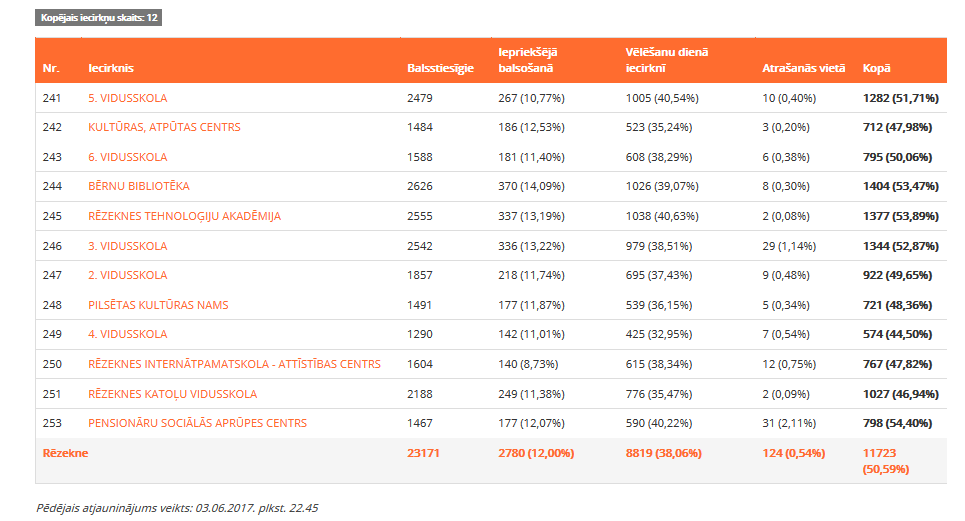Open the 3. VIDUSSKOLA precinct link

127,246
